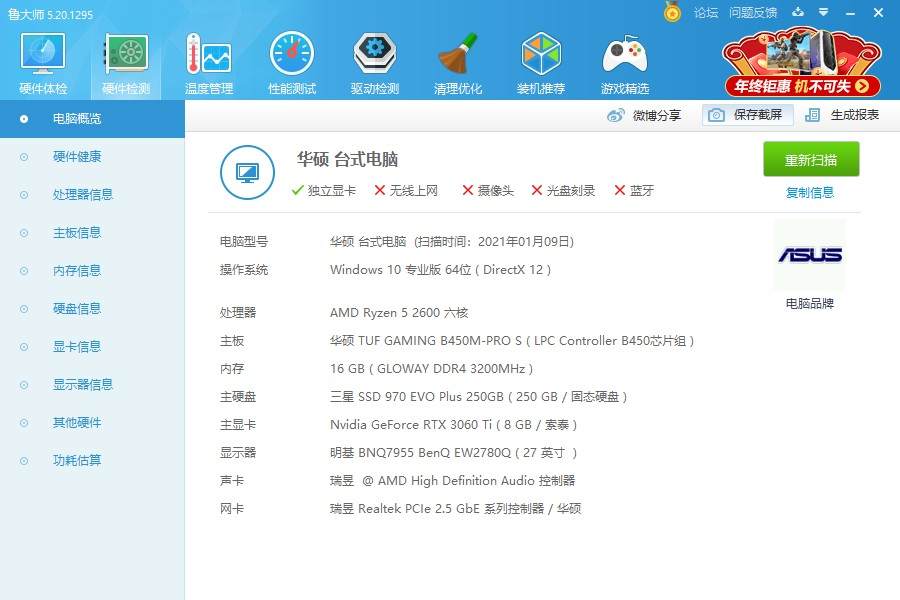Open the main menu arrow in titlebar
Screen dimensions: 900x600
(x=821, y=13)
